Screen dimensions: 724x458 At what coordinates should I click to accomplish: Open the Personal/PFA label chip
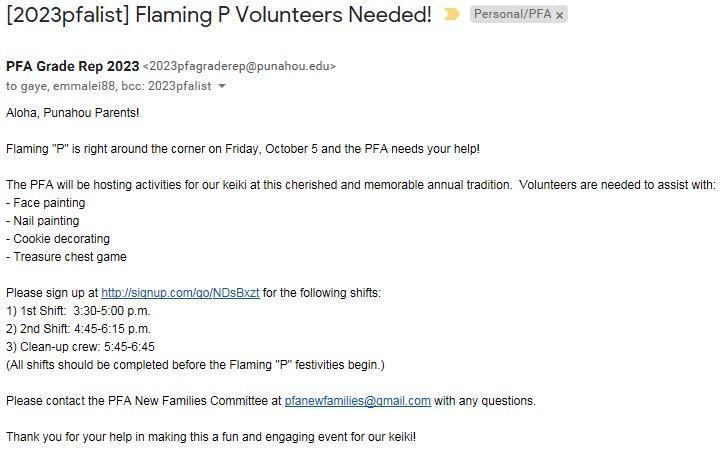[512, 15]
